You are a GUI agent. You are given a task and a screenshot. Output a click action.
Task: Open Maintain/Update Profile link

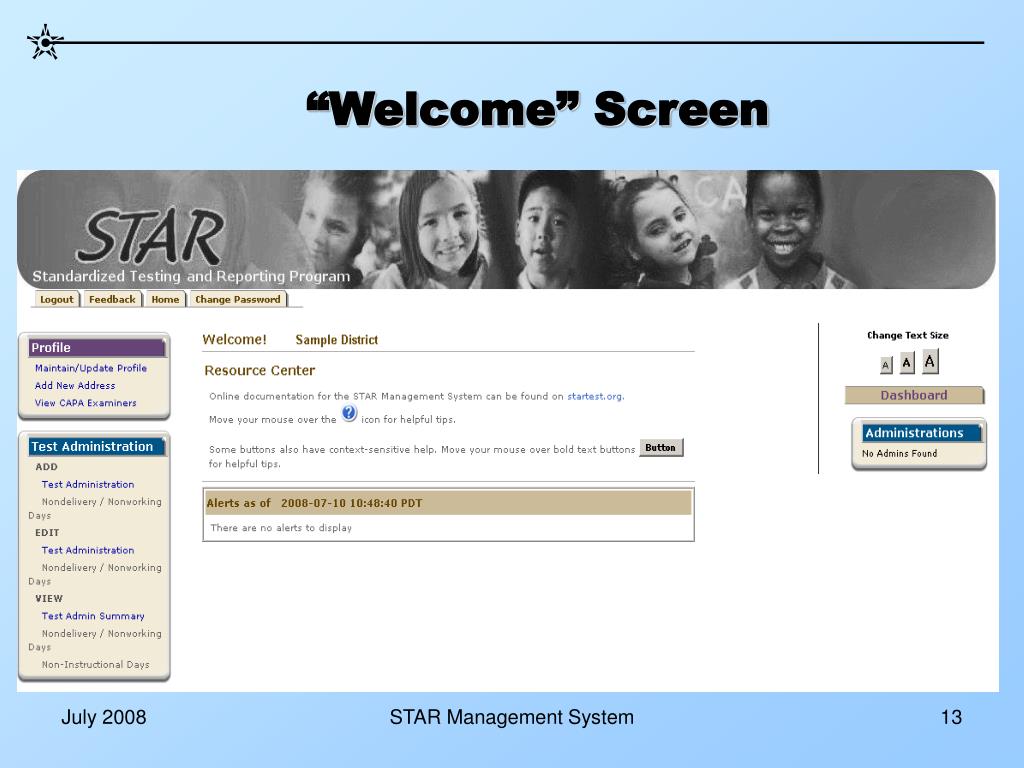91,368
